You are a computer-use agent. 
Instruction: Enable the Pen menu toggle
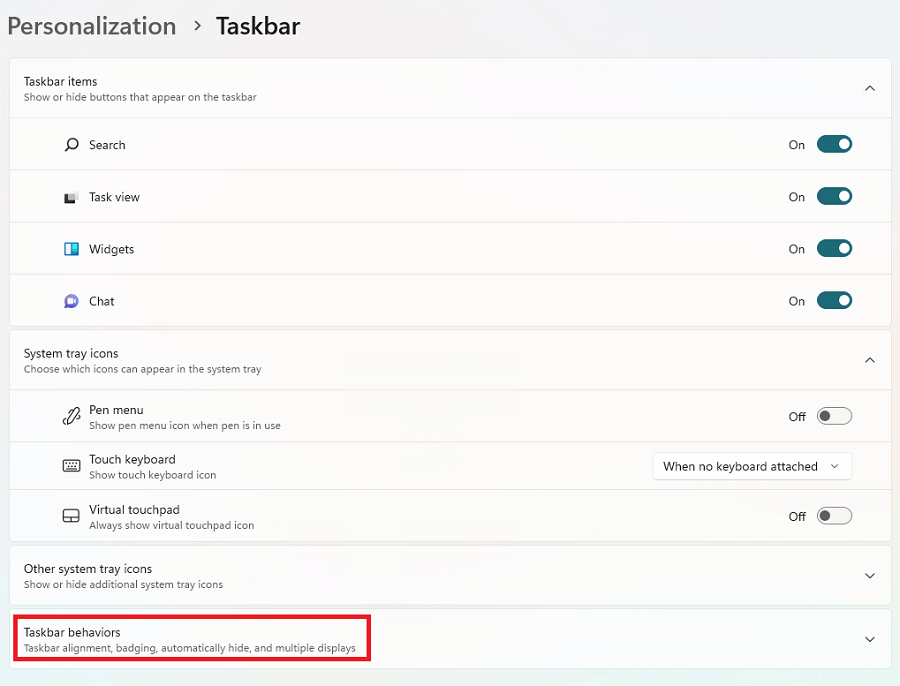tap(834, 416)
